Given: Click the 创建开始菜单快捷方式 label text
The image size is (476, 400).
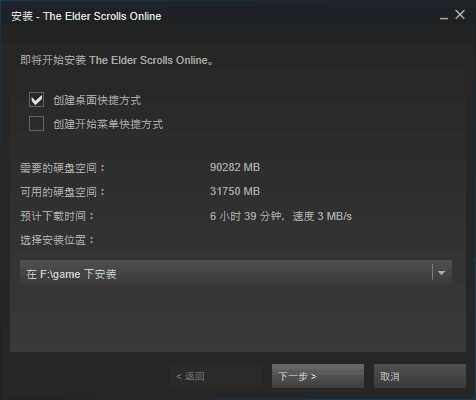Looking at the screenshot, I should pyautogui.click(x=108, y=124).
